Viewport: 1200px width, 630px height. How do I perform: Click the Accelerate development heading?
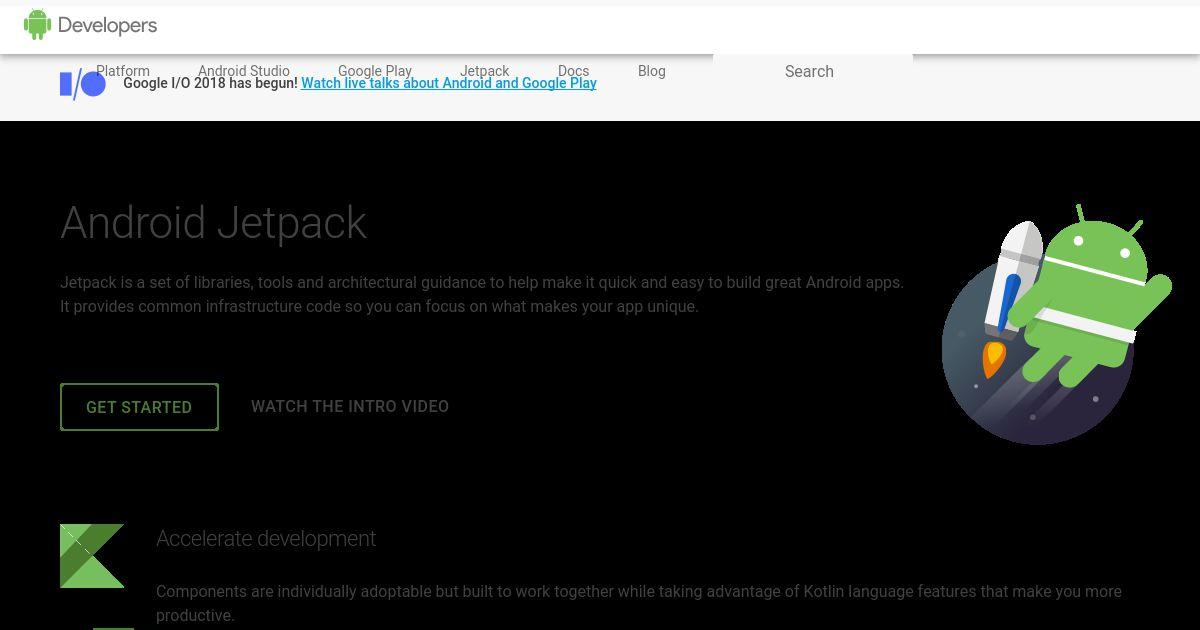coord(266,538)
